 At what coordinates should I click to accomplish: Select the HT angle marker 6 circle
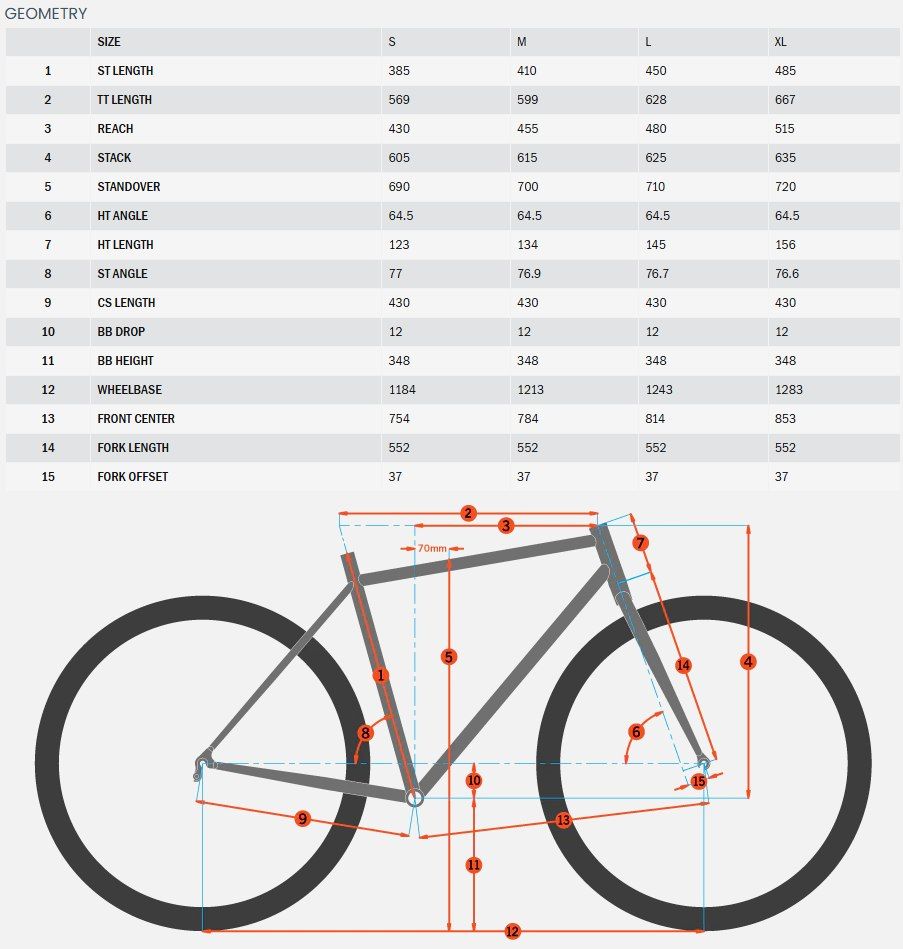click(636, 732)
